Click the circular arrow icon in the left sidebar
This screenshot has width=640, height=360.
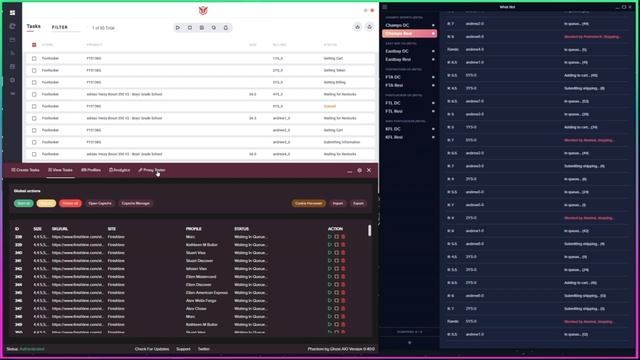[x=12, y=26]
